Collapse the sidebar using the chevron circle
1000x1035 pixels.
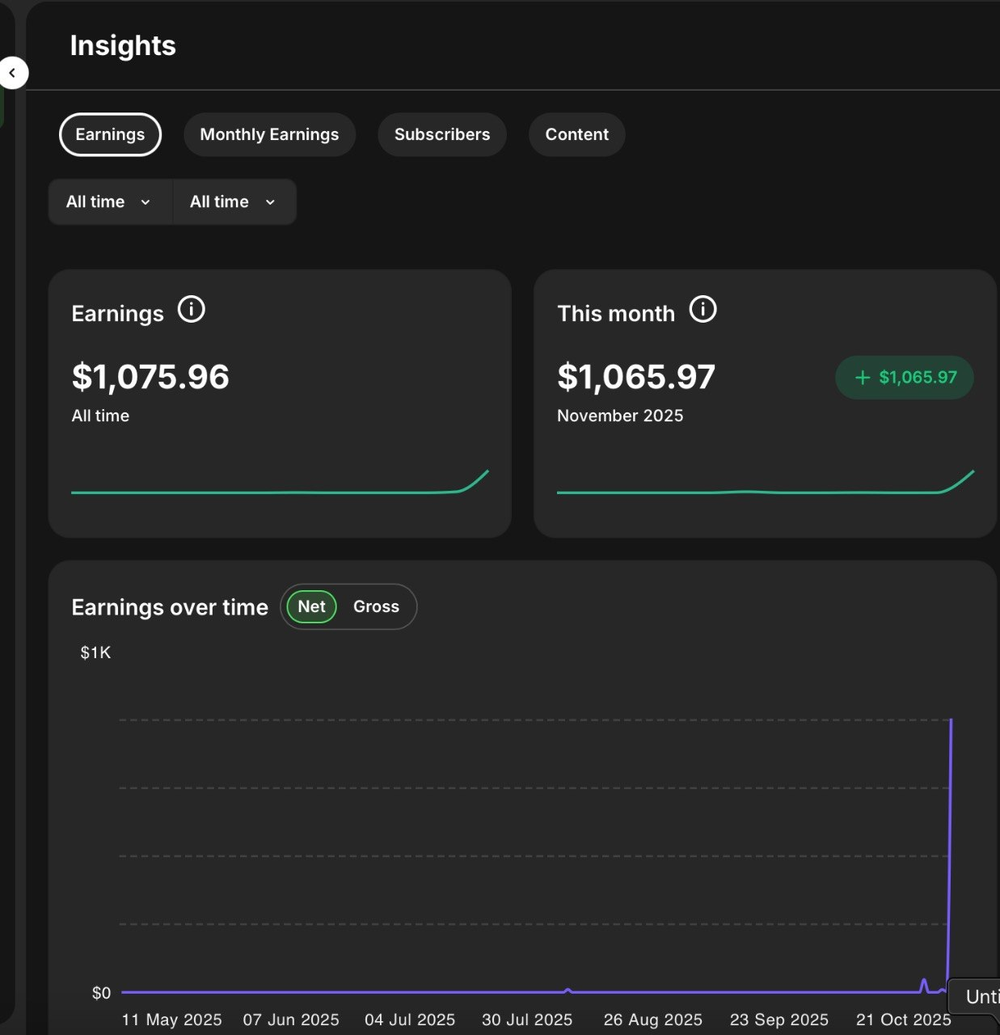pyautogui.click(x=13, y=72)
